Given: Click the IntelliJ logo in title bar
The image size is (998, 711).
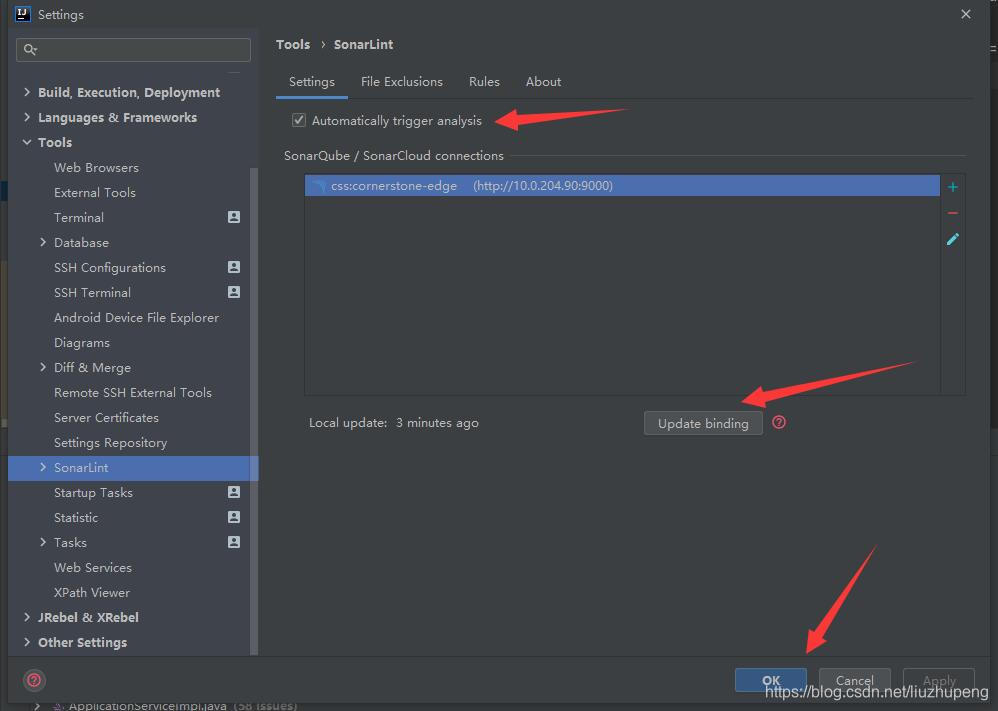Looking at the screenshot, I should tap(22, 14).
